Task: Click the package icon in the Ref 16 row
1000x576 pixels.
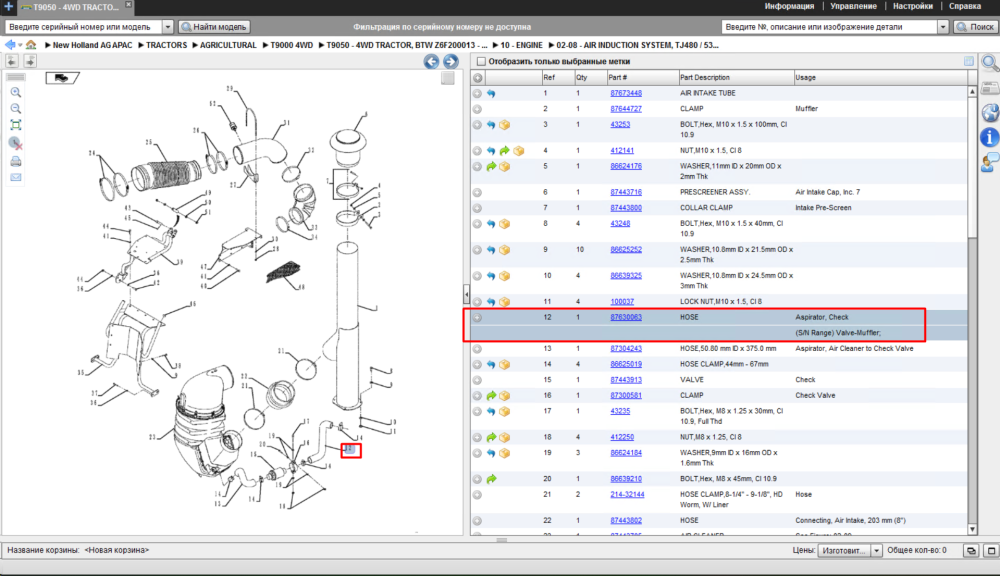Action: tap(504, 395)
